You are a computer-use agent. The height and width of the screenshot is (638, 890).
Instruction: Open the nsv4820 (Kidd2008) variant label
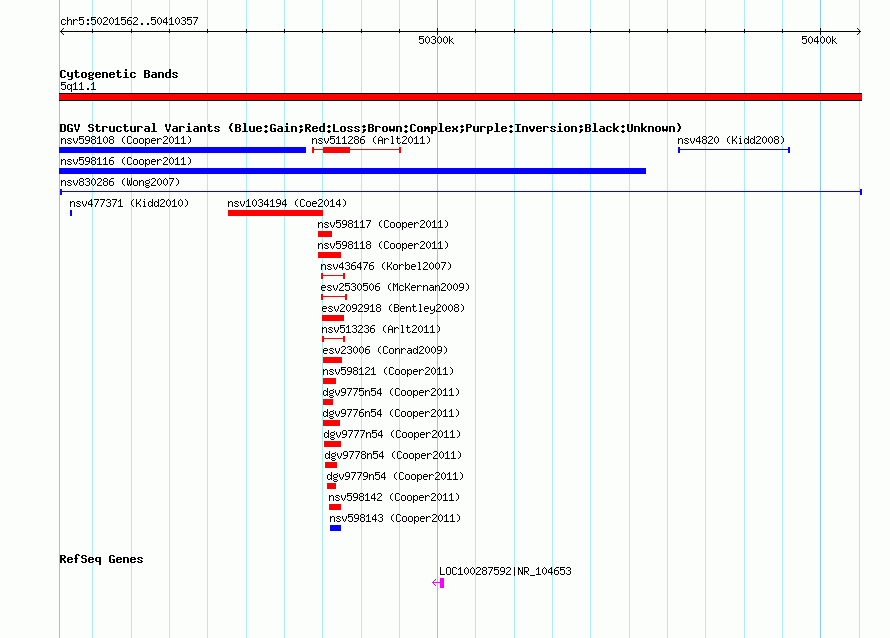[731, 140]
